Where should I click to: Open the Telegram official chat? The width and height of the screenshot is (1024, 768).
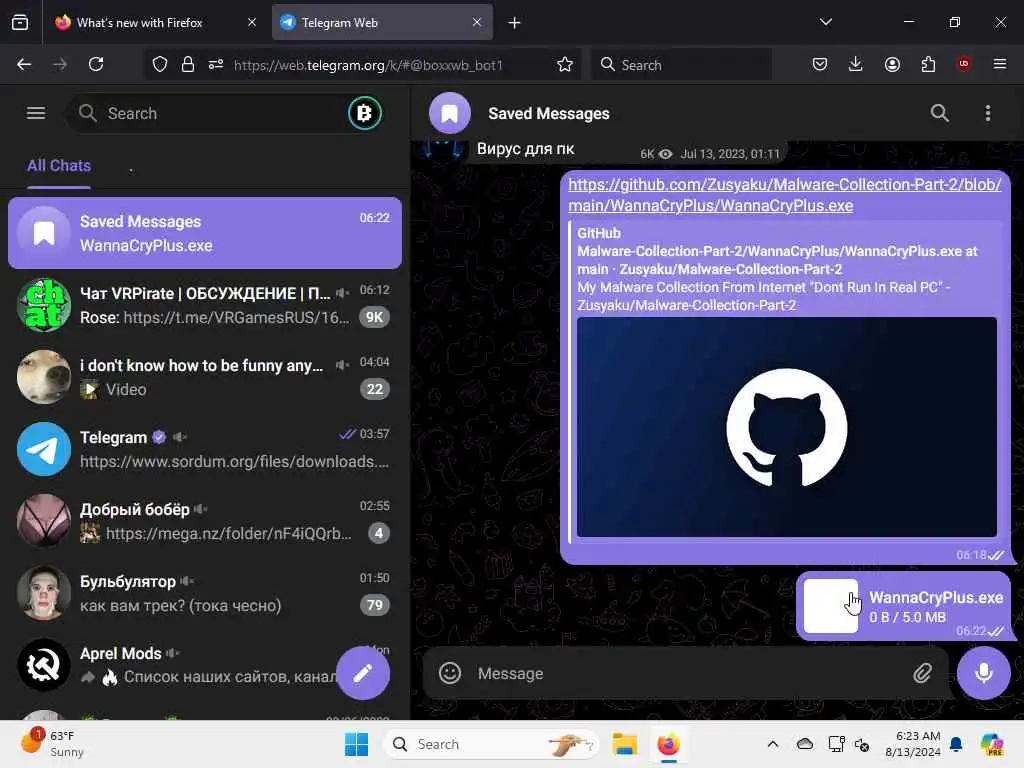tap(204, 449)
